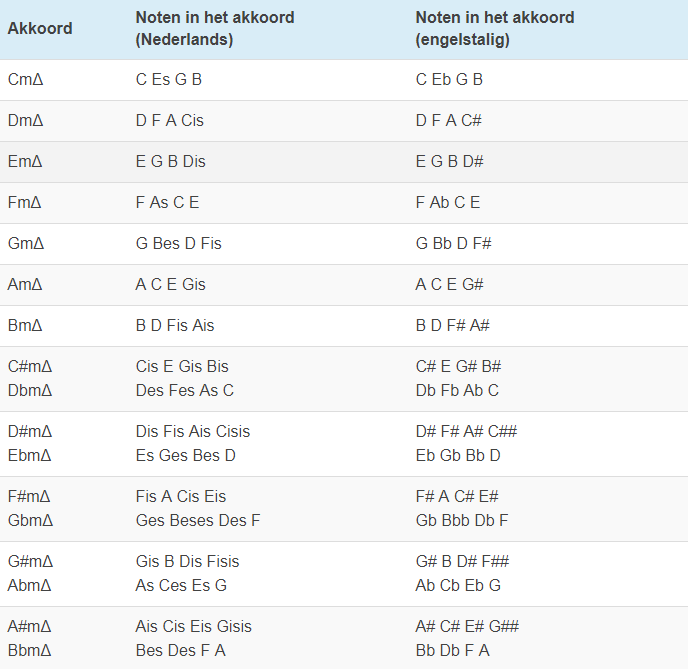Viewport: 688px width, 669px height.
Task: Click the English notes "G# B D# F##"
Action: click(462, 562)
